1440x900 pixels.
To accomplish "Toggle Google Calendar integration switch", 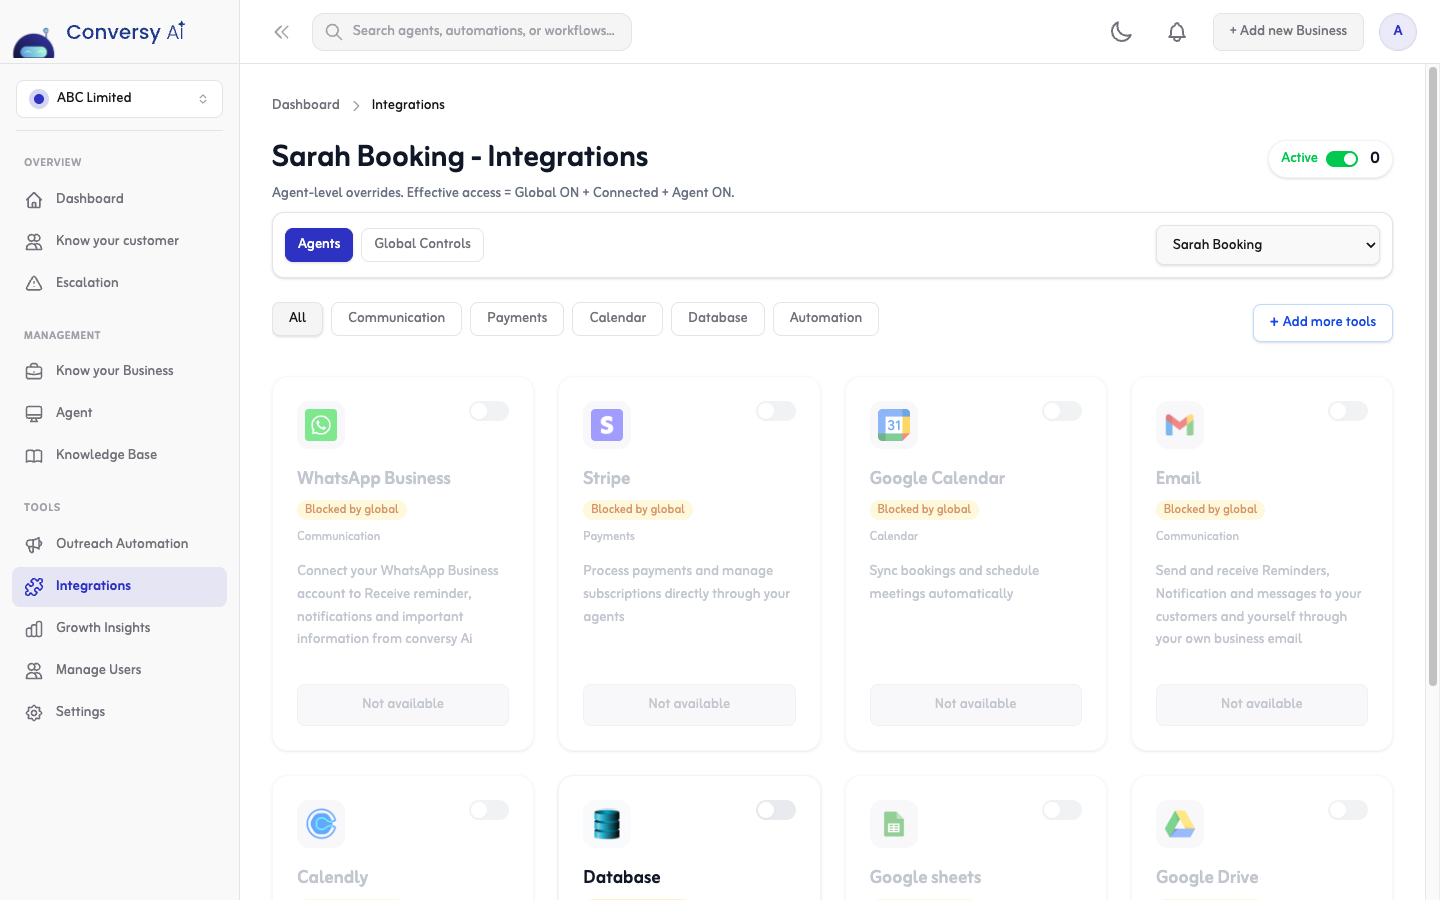I will coord(1062,411).
